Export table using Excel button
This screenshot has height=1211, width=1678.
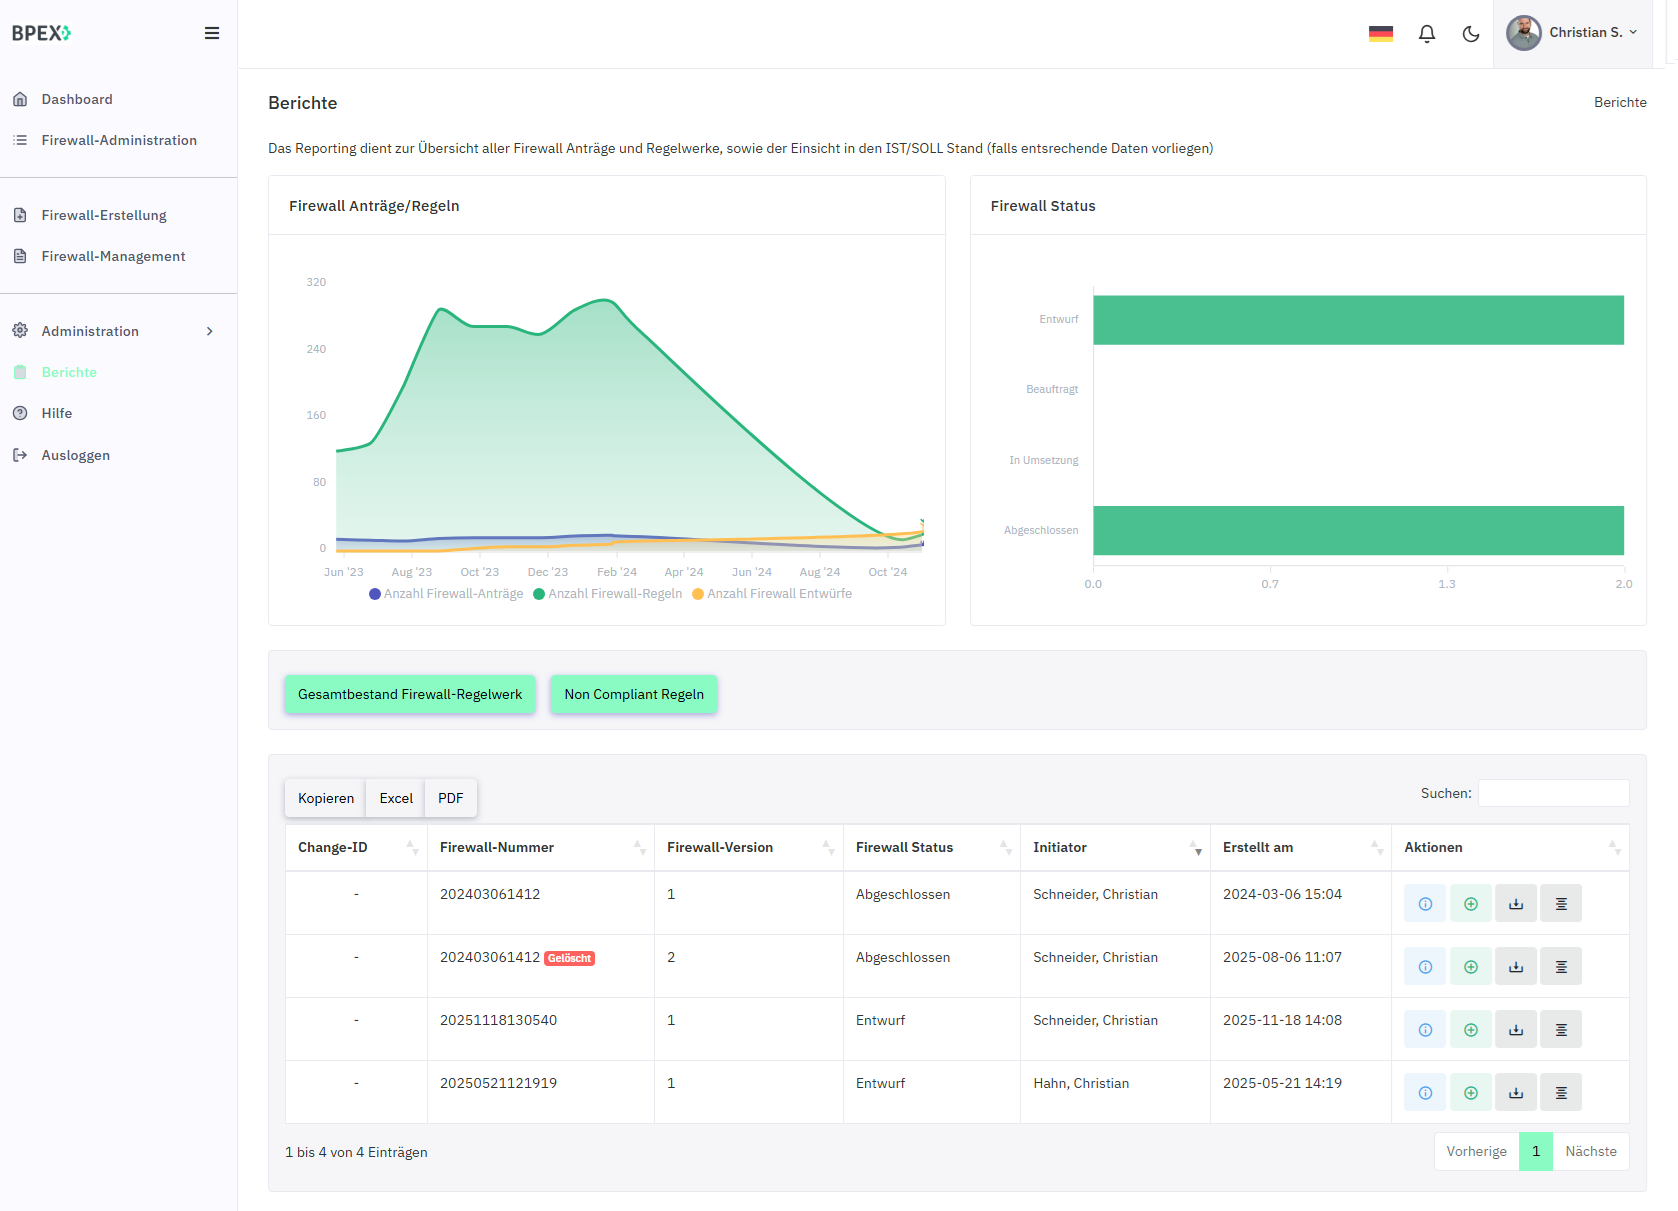(x=396, y=799)
